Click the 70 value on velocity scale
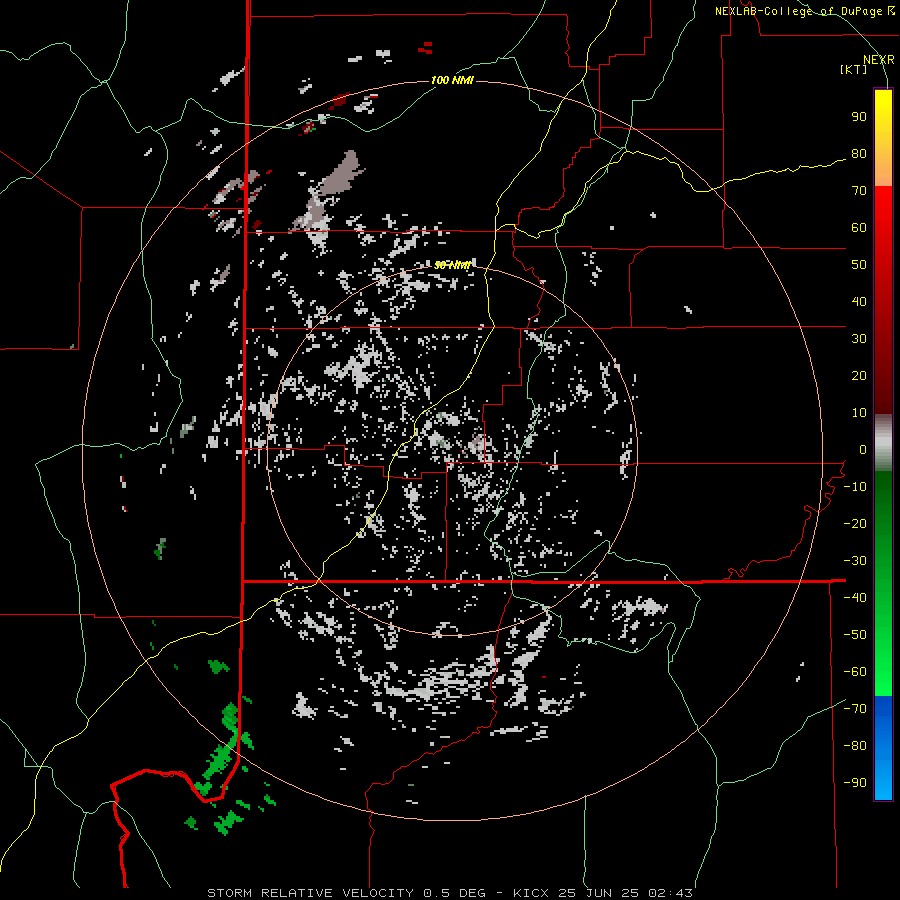900x900 pixels. 859,191
